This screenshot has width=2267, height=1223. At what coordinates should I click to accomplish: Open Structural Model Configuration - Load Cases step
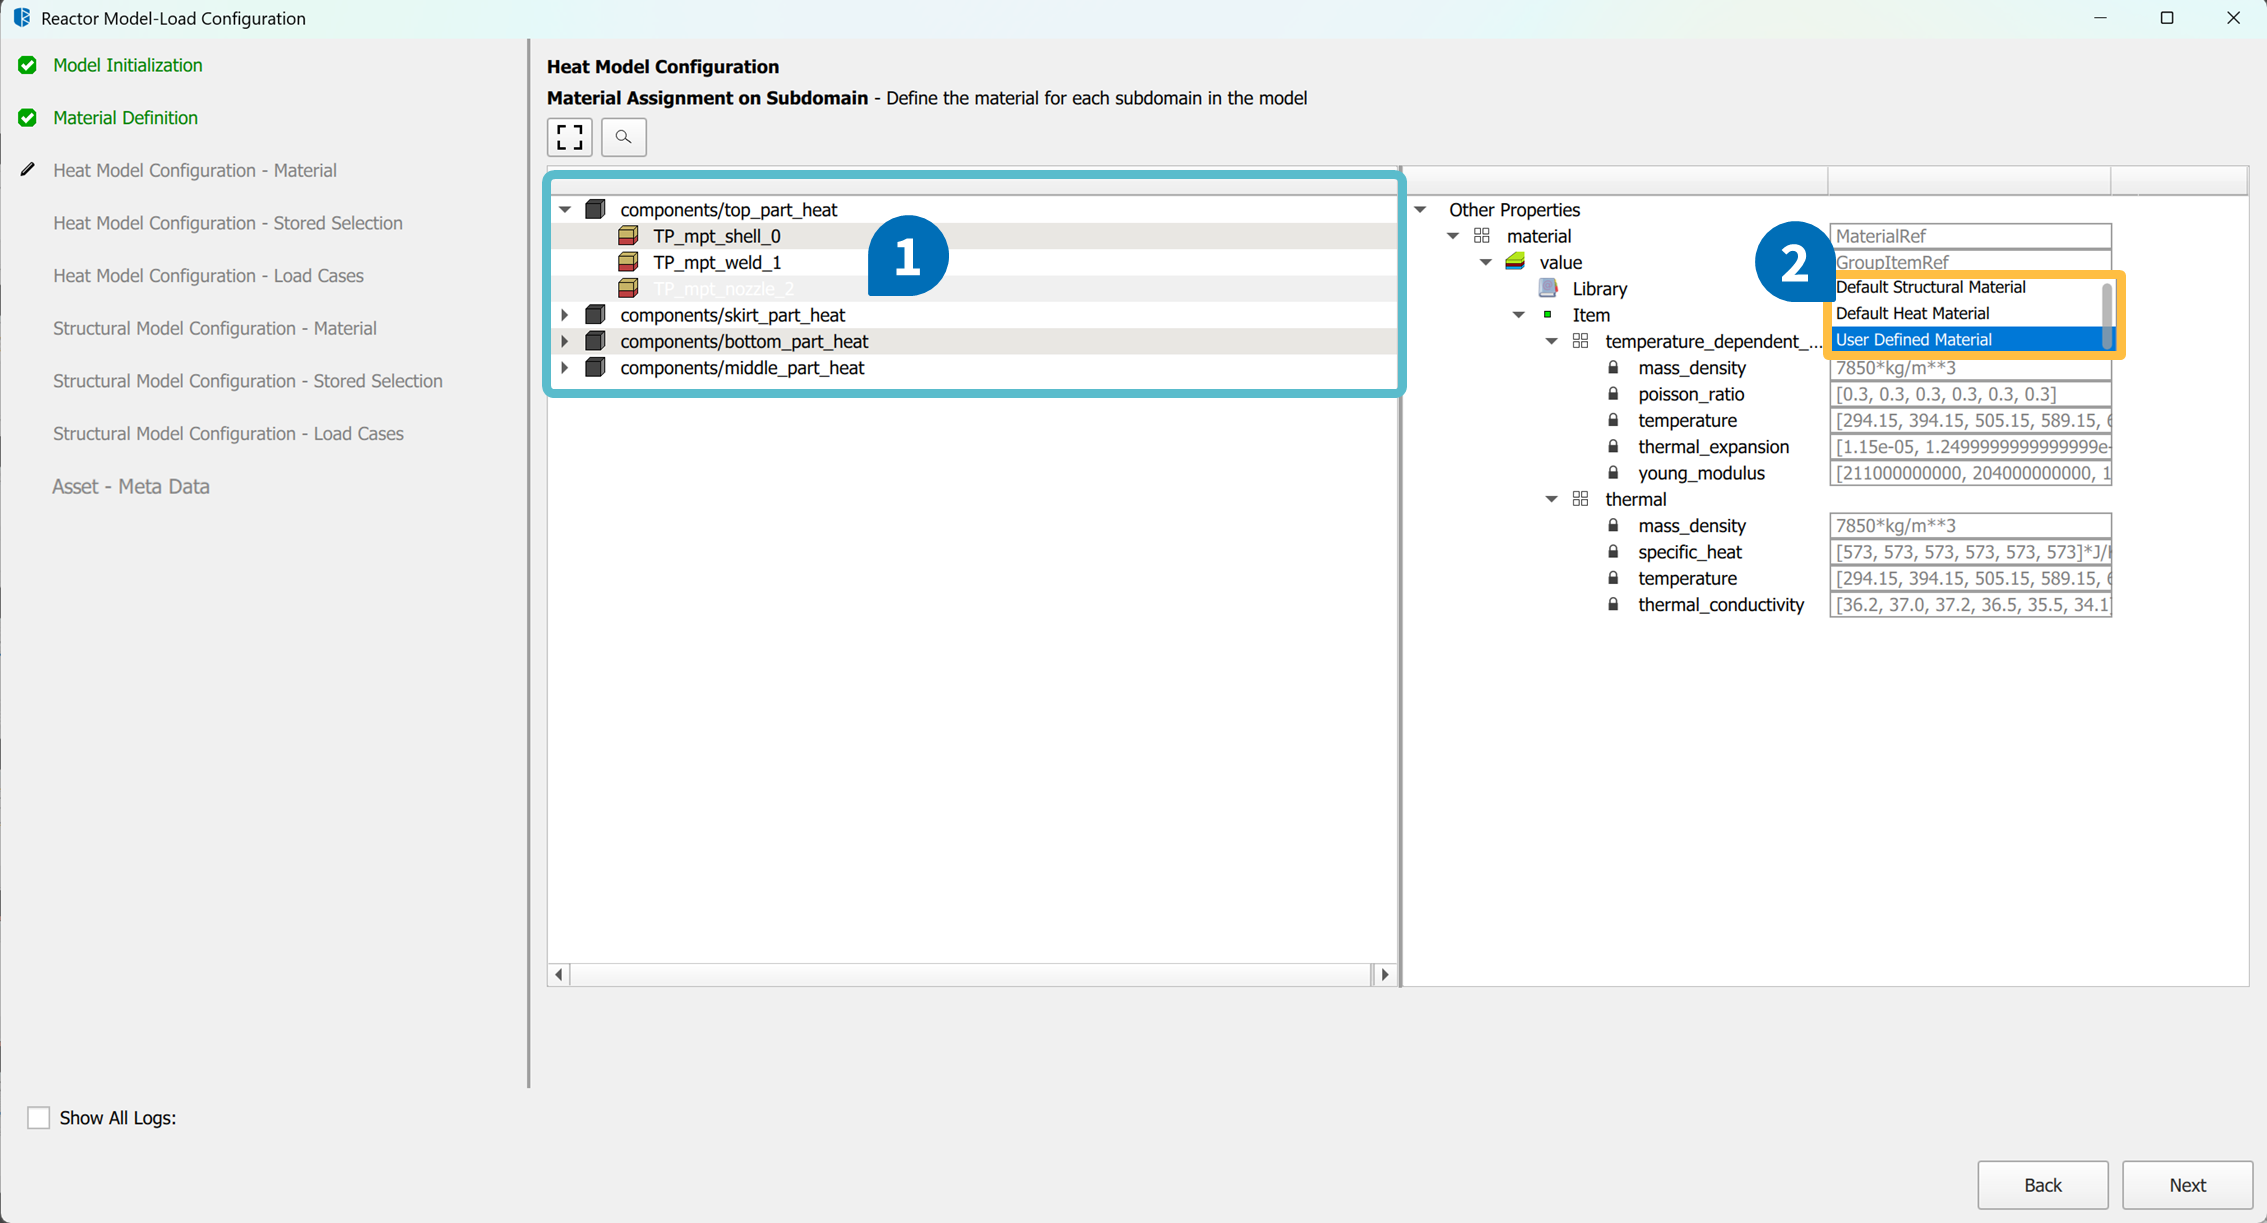coord(228,434)
